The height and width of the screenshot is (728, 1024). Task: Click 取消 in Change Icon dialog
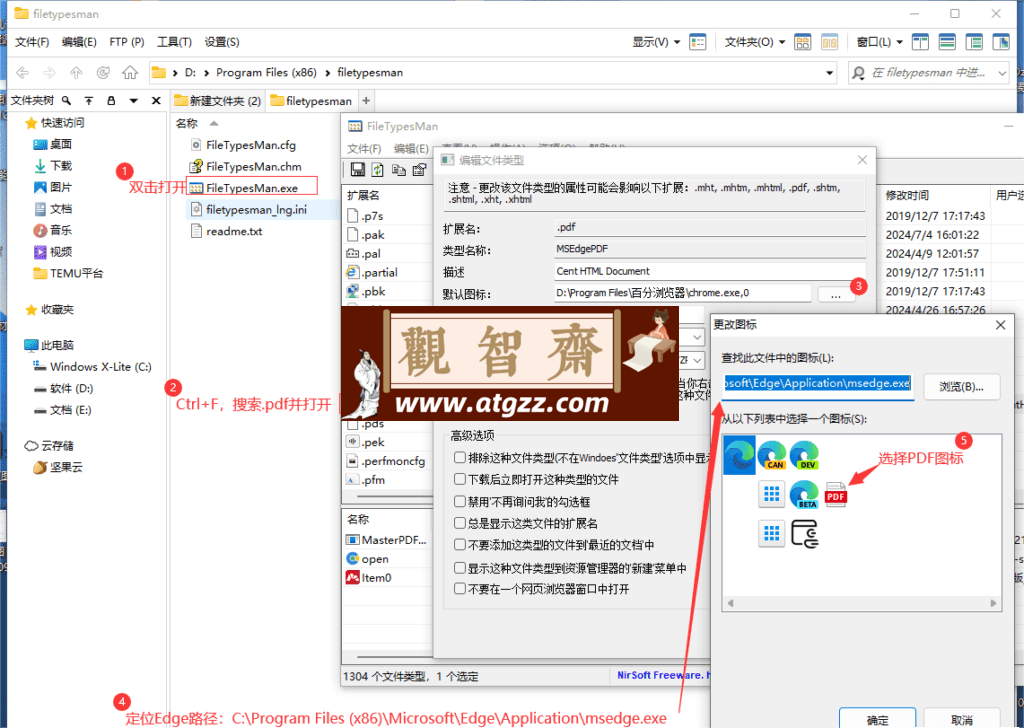[x=962, y=718]
